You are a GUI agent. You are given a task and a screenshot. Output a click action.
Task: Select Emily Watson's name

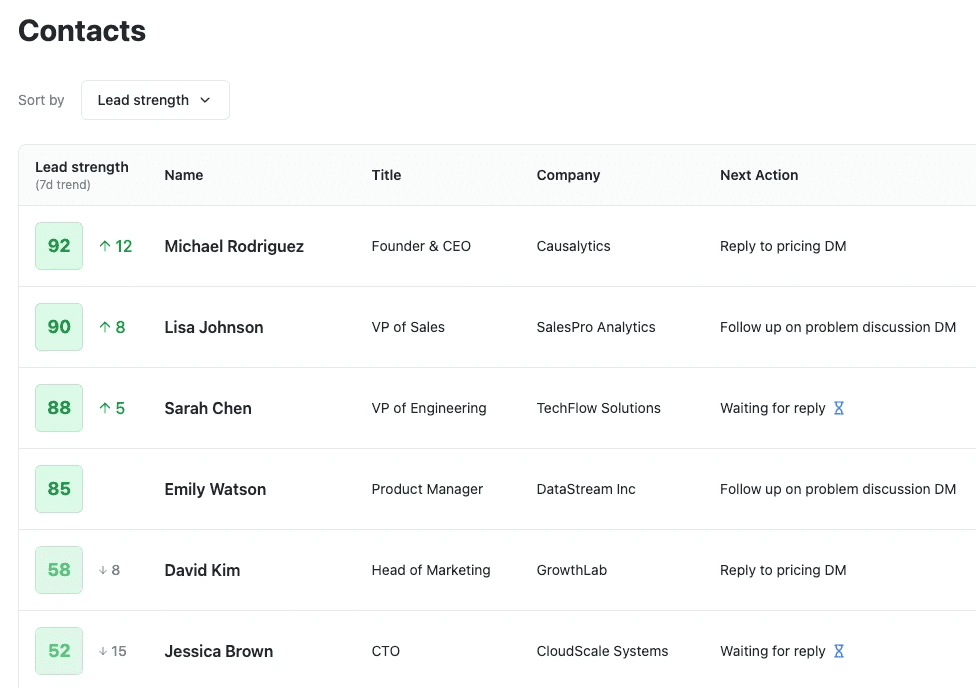(x=215, y=489)
